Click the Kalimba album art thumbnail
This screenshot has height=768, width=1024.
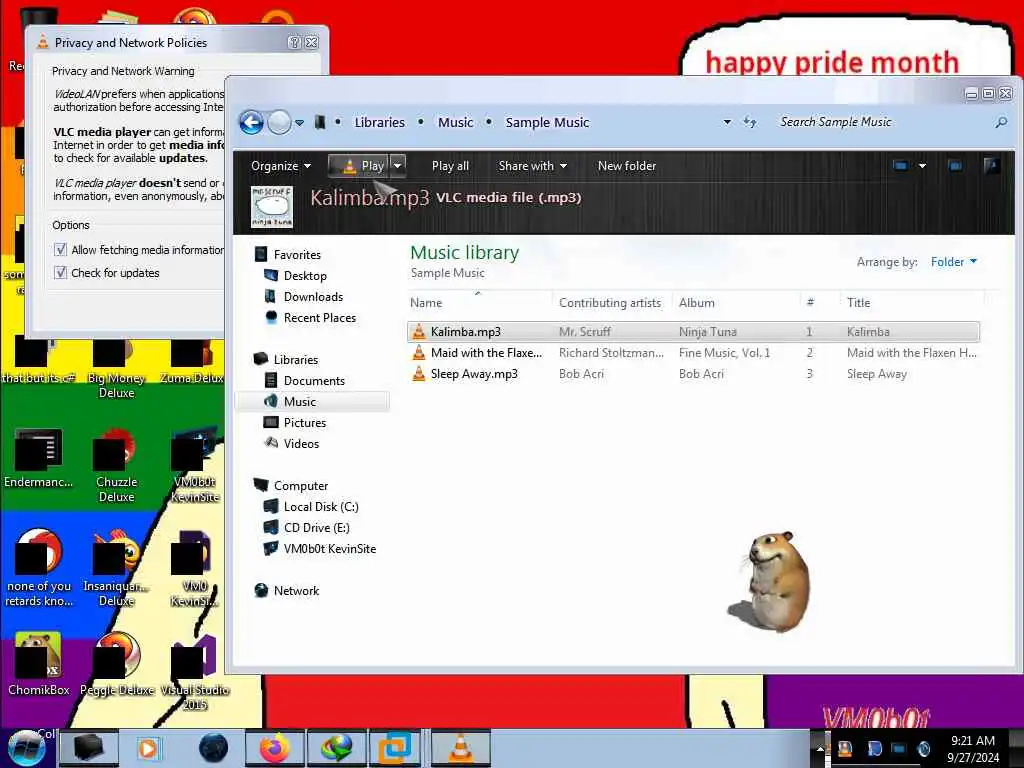[272, 206]
